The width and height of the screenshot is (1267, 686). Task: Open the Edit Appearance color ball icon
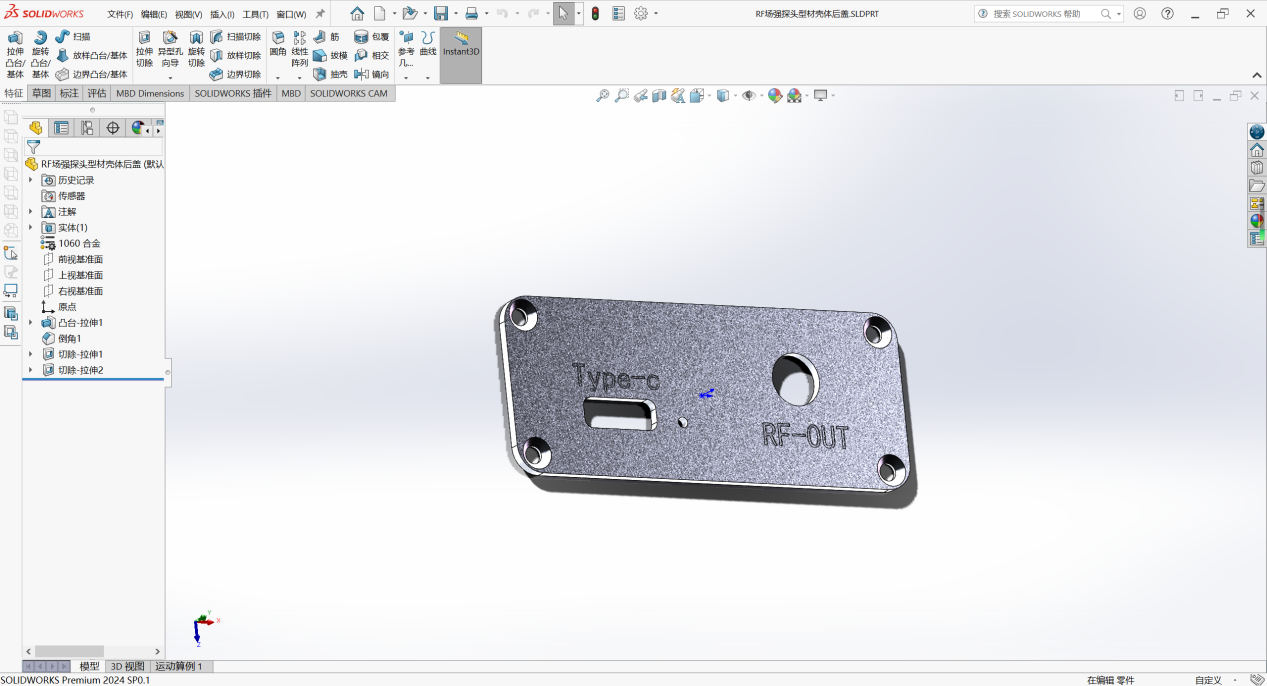pos(774,95)
